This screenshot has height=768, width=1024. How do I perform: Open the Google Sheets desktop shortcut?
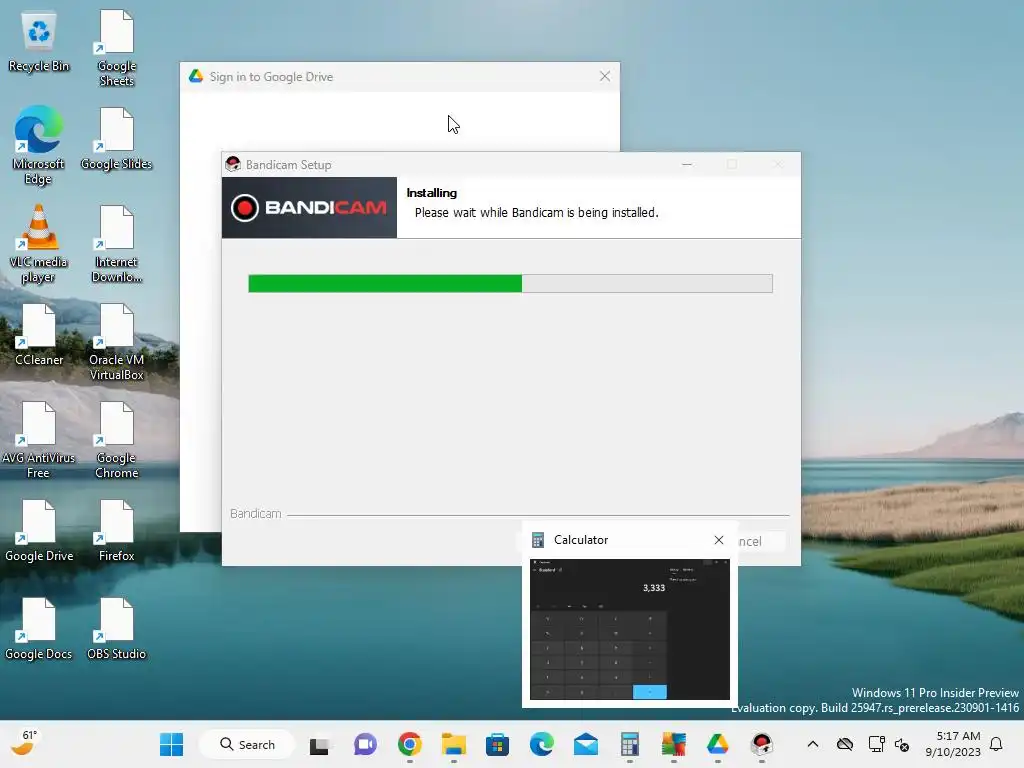[116, 49]
